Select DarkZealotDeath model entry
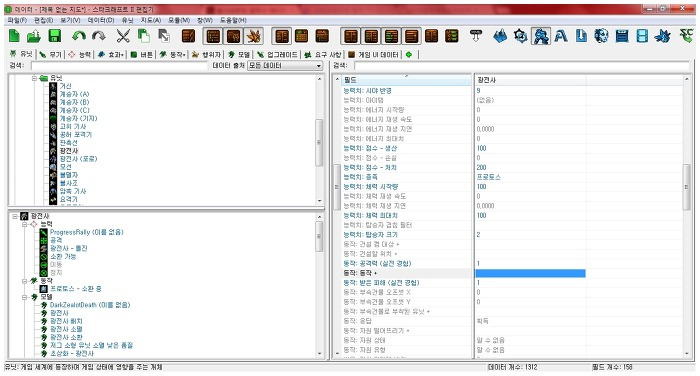Screen dimensions: 700x376 (90, 305)
